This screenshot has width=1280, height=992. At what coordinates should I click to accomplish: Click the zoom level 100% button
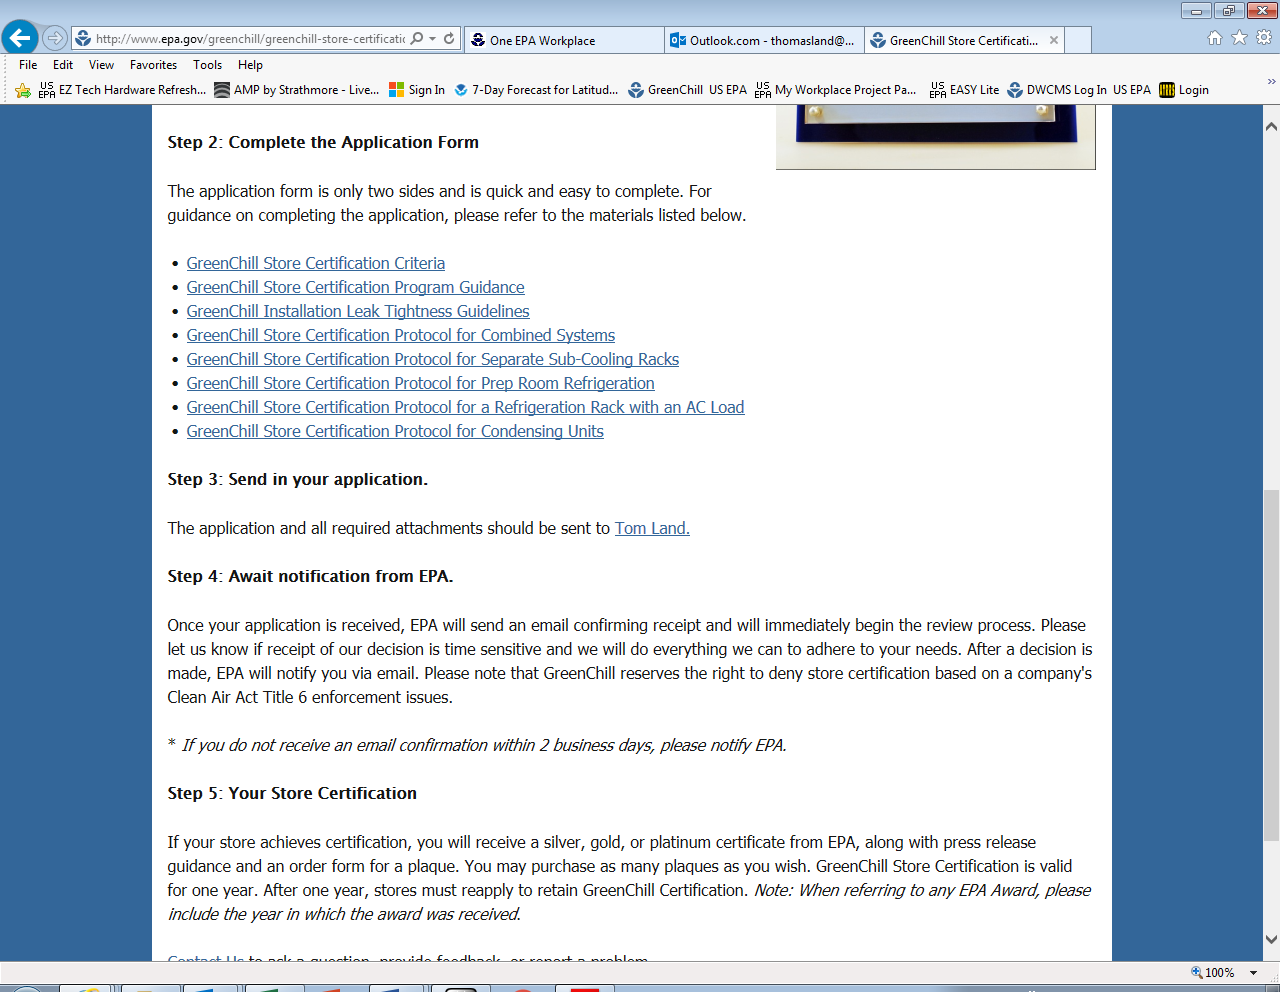(1212, 972)
